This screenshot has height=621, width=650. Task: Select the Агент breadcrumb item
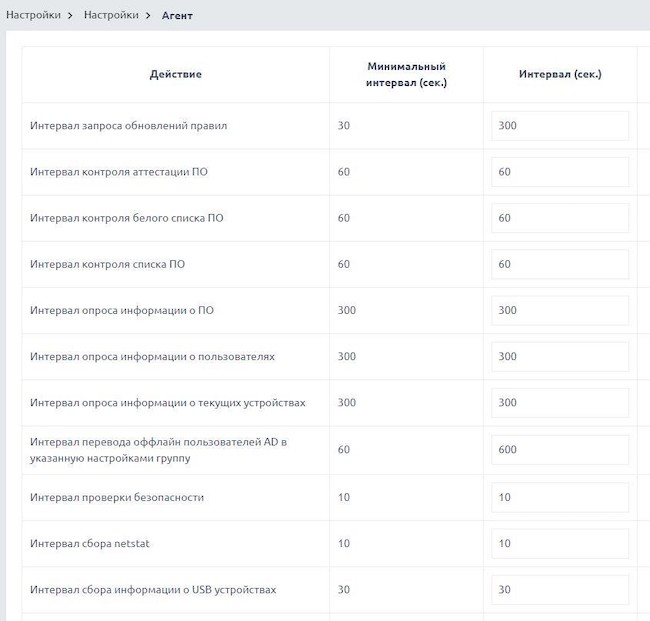177,15
